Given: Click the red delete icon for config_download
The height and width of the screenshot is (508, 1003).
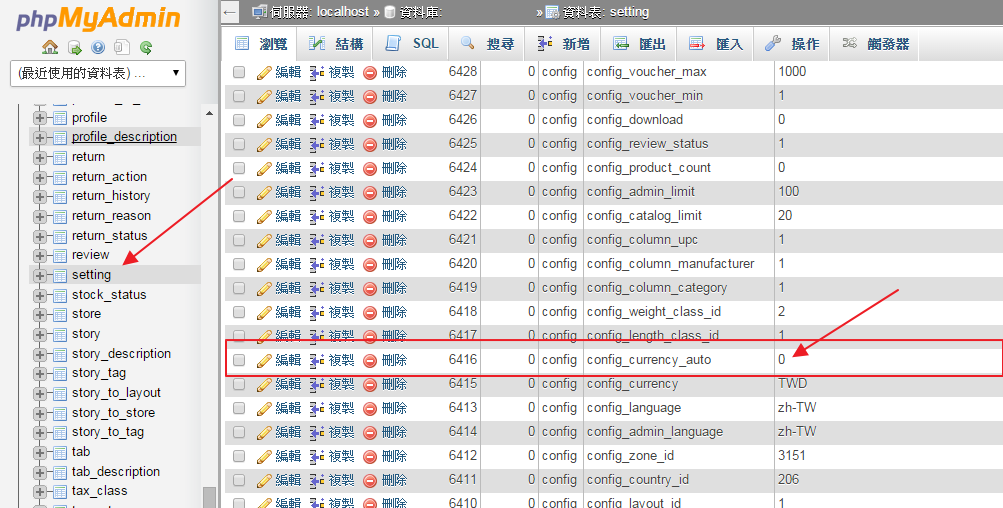Looking at the screenshot, I should (x=370, y=120).
